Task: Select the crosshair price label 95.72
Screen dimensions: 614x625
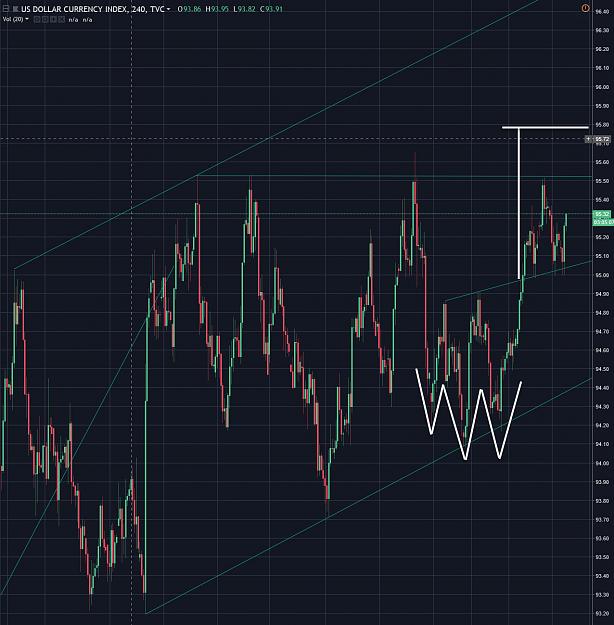Action: pyautogui.click(x=602, y=139)
